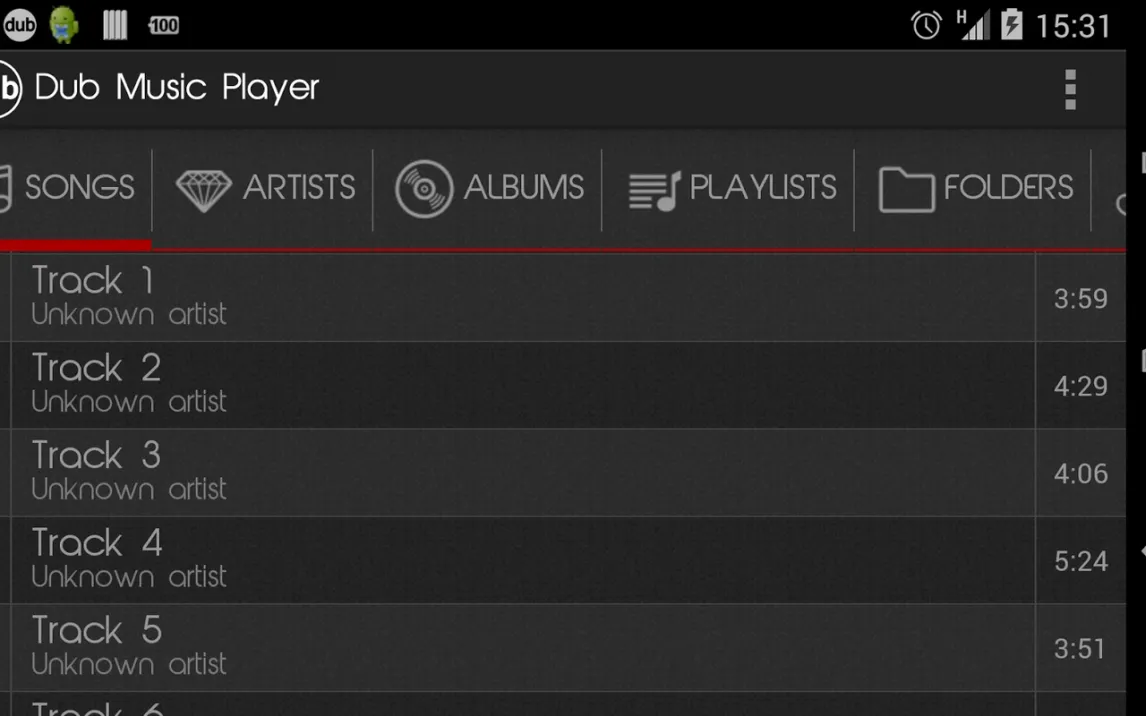Tap Track 5 lasting 3:51
Image resolution: width=1146 pixels, height=716 pixels.
tap(520, 647)
